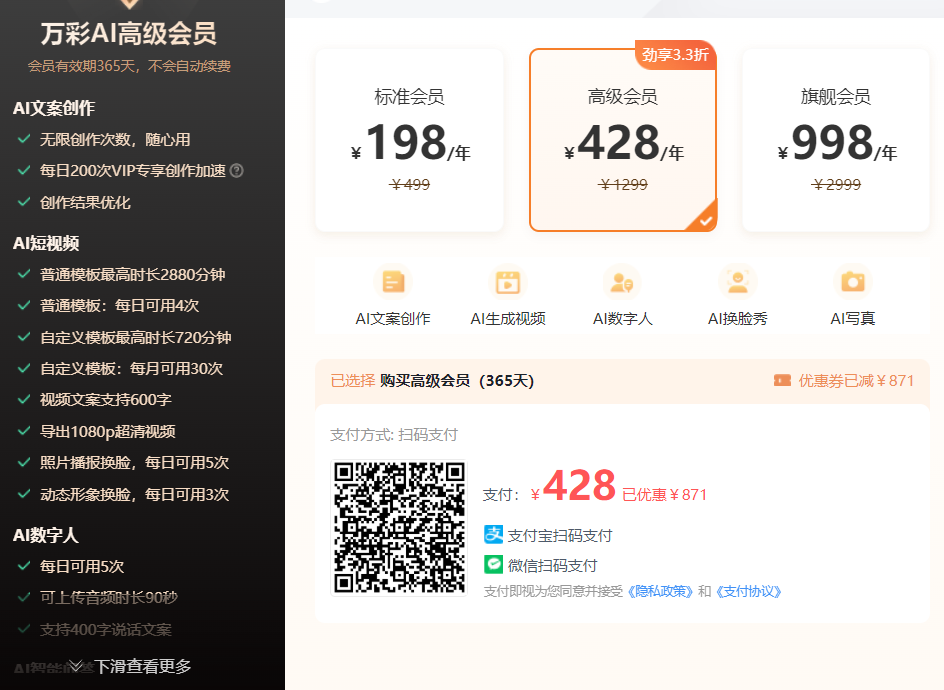Click the AI生成视频 label

pos(508,319)
